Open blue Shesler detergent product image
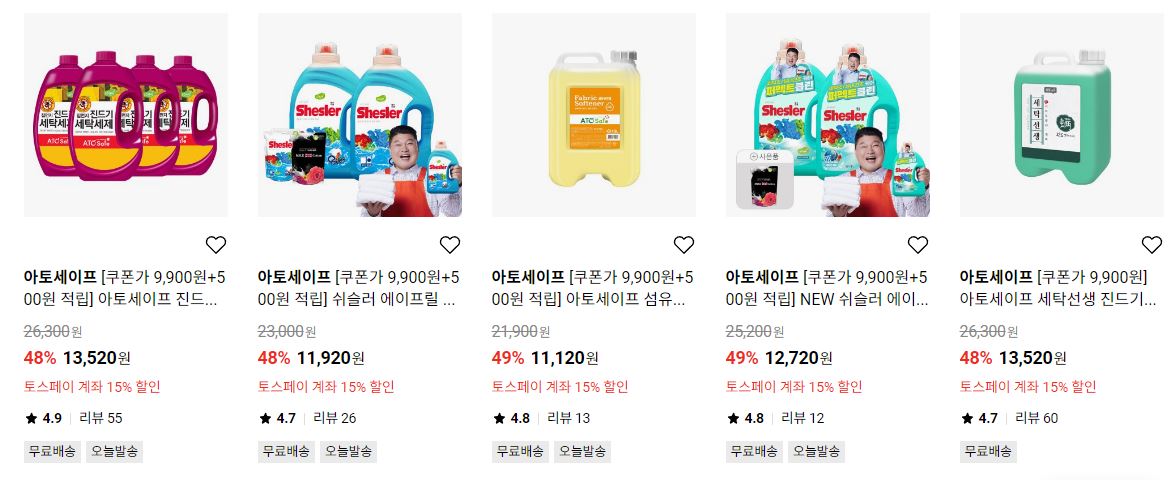The width and height of the screenshot is (1173, 480). [x=360, y=115]
